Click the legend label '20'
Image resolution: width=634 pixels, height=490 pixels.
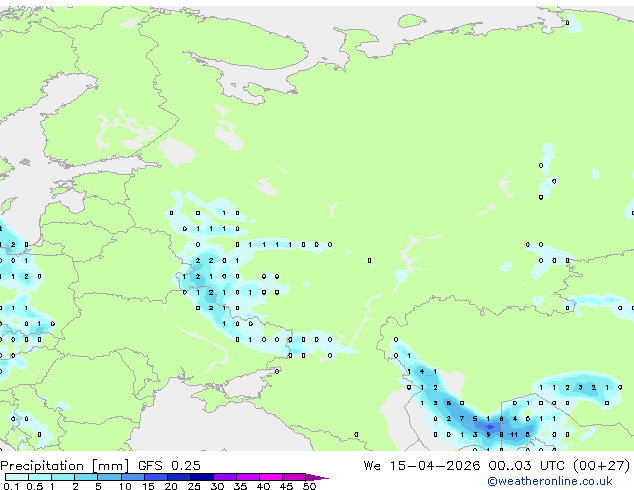[171, 486]
